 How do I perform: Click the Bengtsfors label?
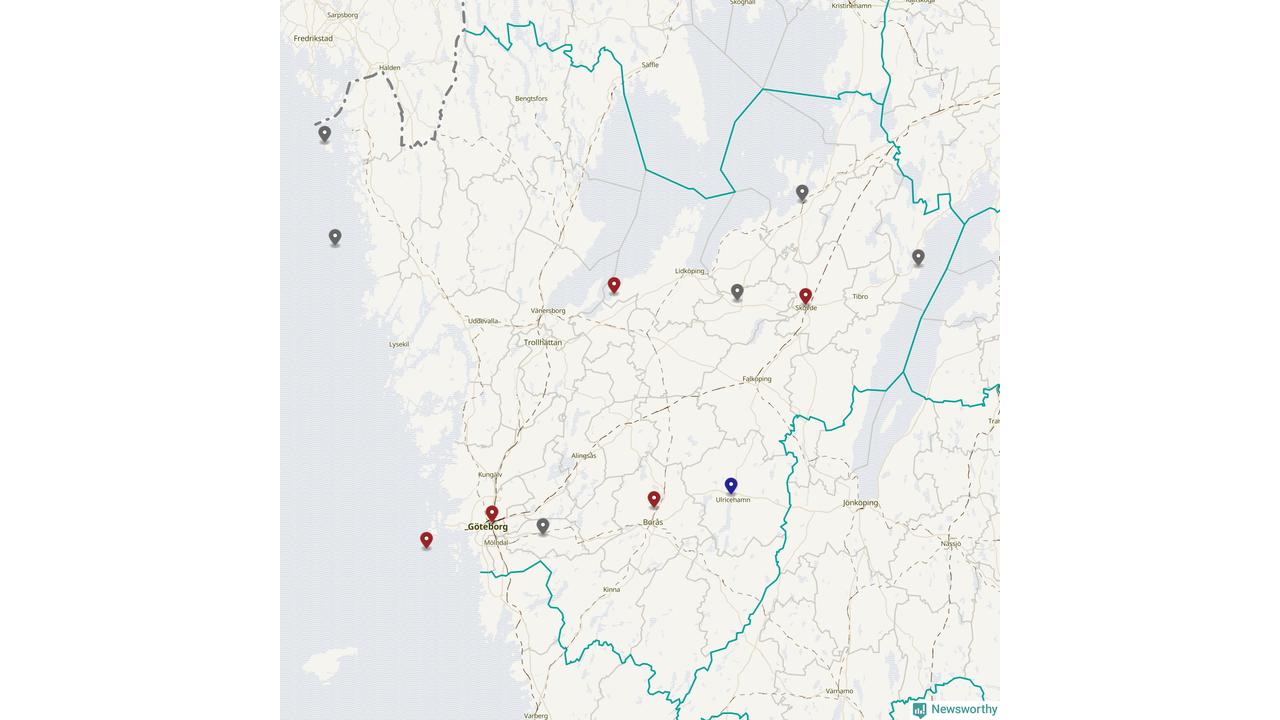tap(531, 99)
